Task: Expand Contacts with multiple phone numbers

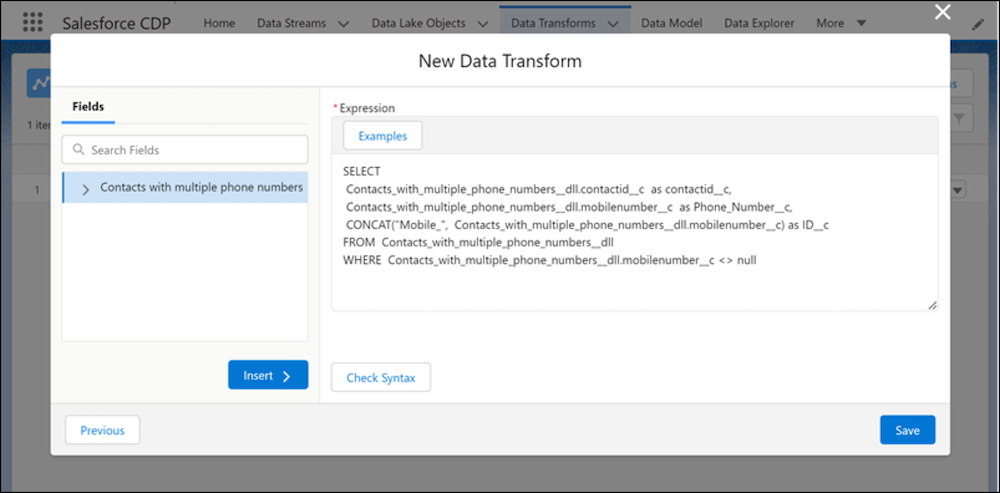Action: point(86,189)
